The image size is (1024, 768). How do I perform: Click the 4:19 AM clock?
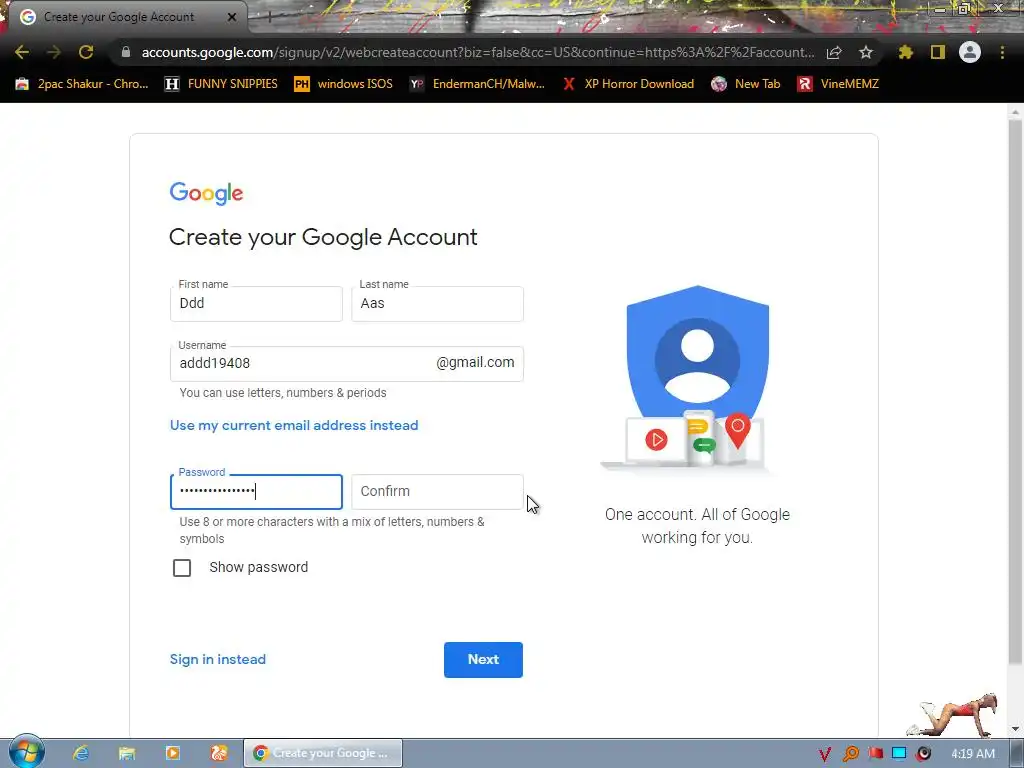click(973, 754)
